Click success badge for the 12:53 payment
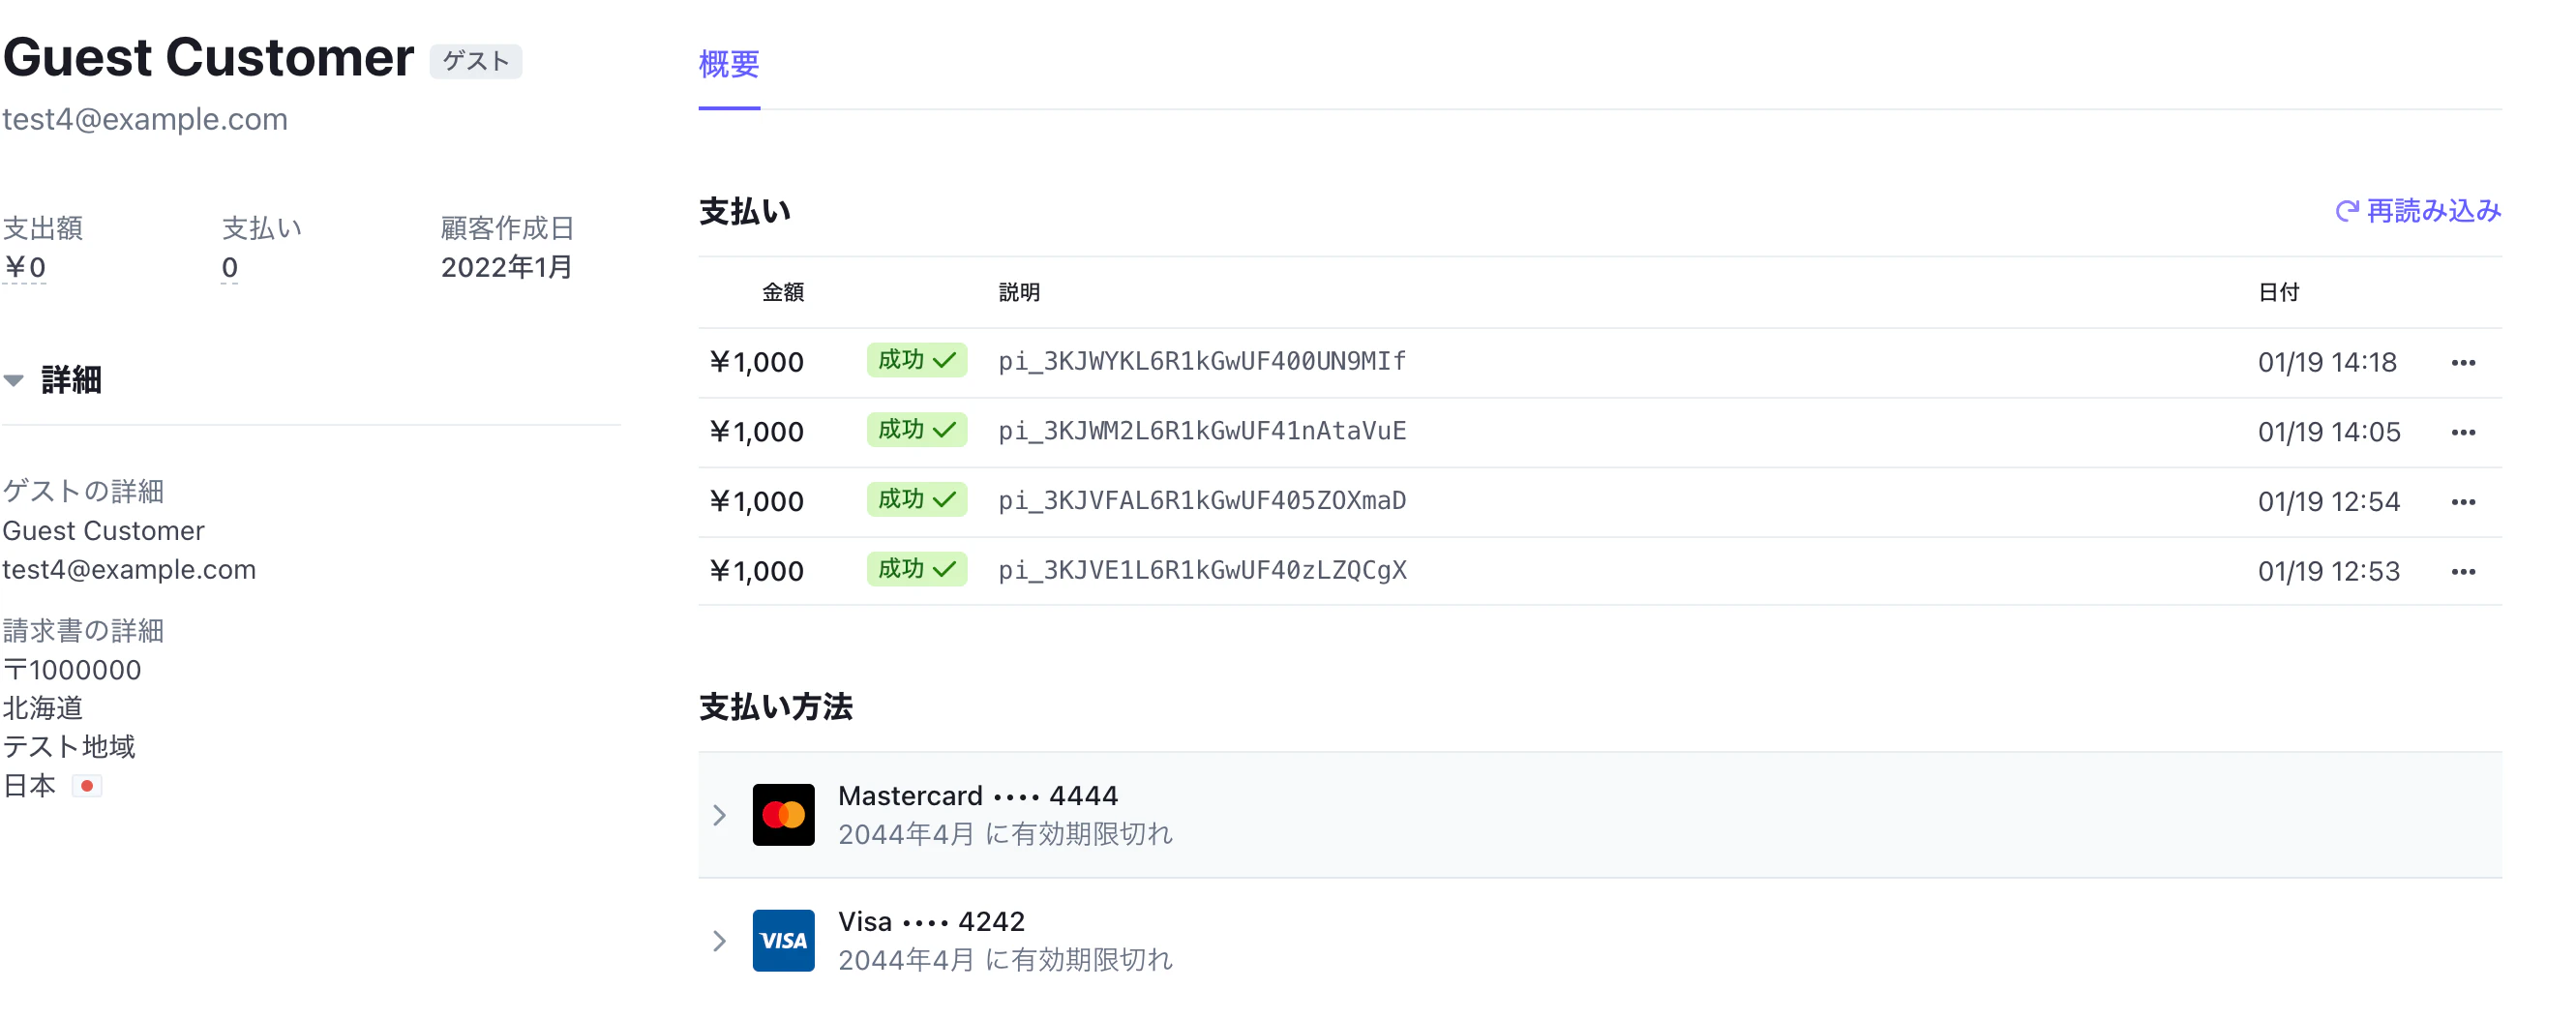 click(x=916, y=569)
